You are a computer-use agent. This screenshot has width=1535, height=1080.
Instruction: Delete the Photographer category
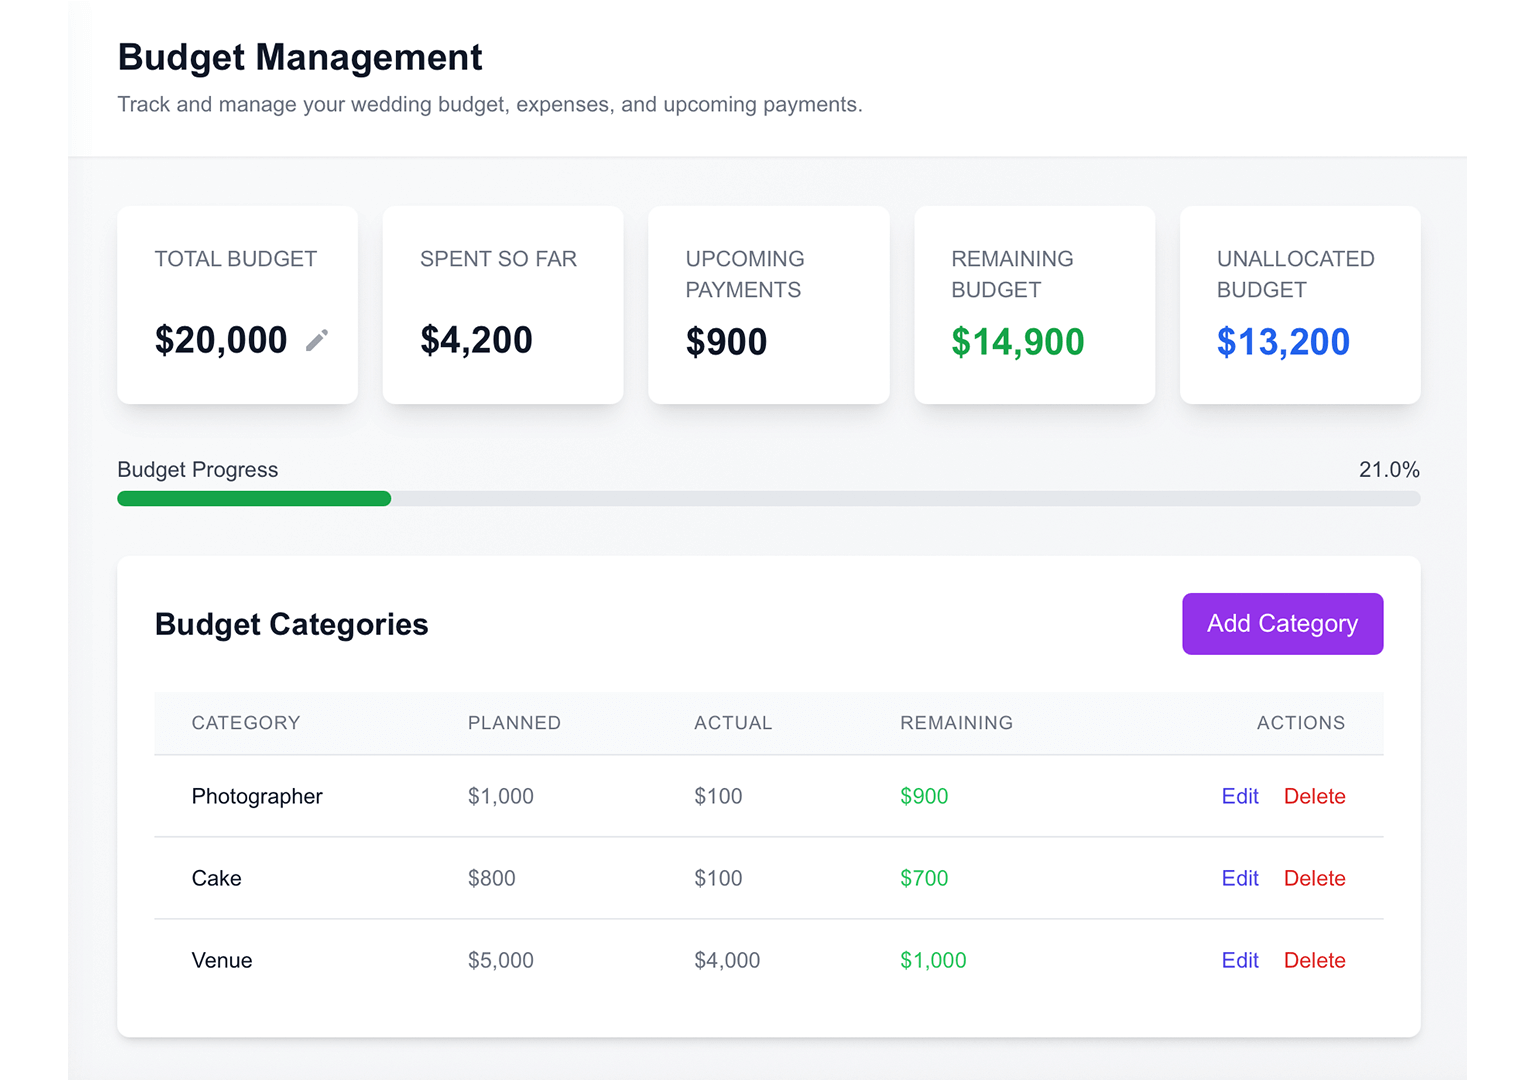click(1314, 796)
